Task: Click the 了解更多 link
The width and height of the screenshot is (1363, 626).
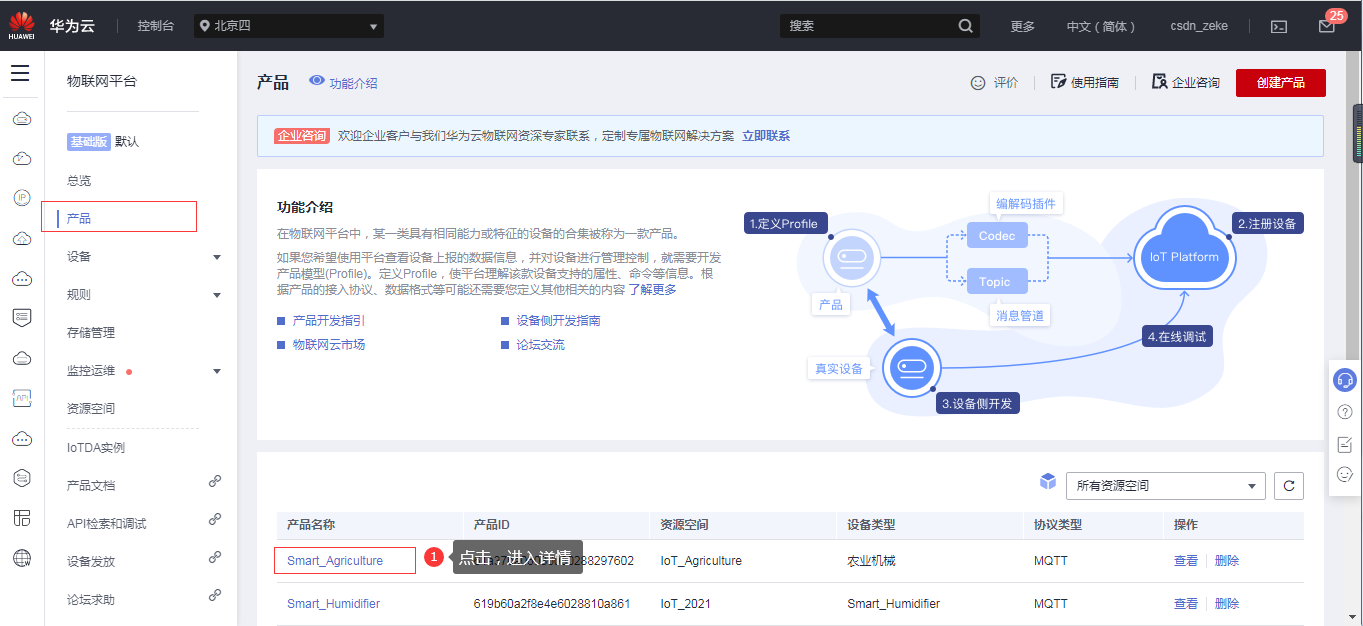Action: coord(652,290)
